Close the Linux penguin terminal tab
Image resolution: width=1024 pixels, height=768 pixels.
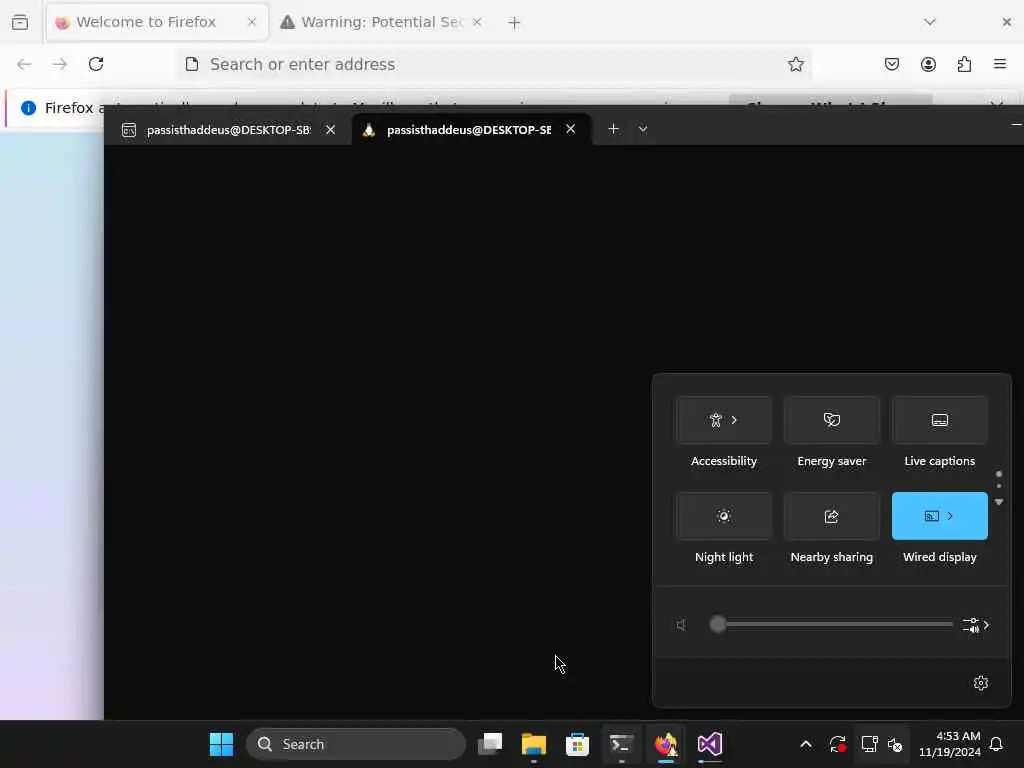[x=570, y=129]
